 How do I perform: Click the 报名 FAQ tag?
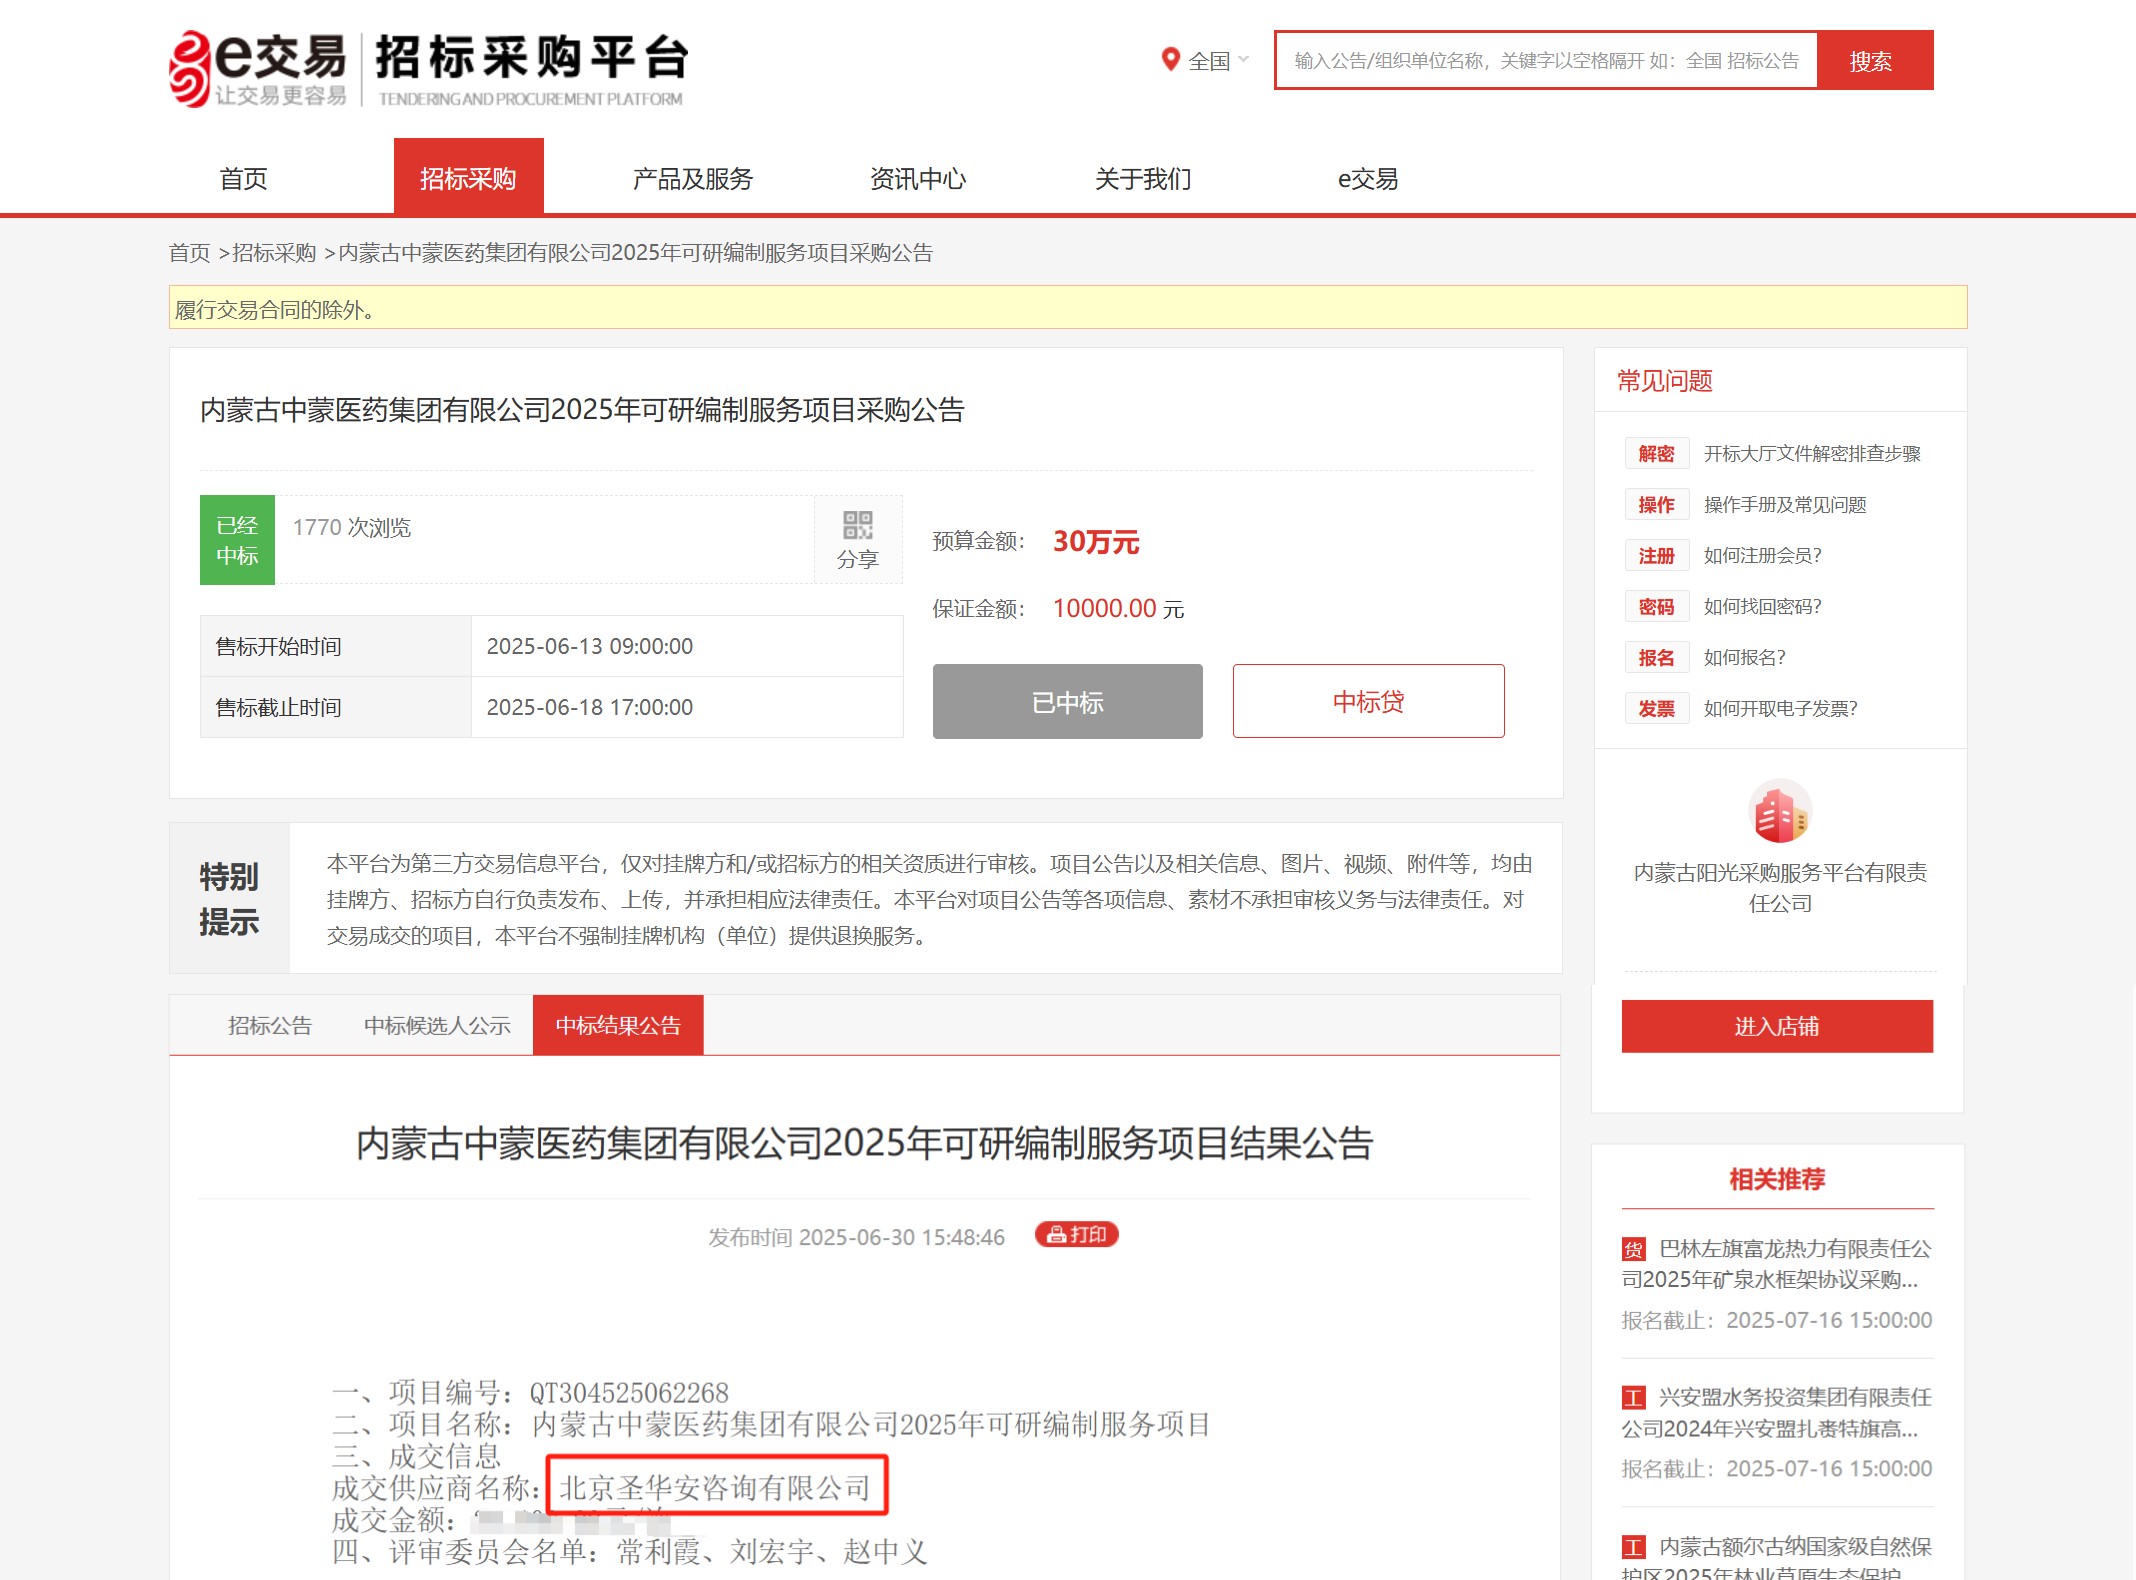click(1656, 658)
